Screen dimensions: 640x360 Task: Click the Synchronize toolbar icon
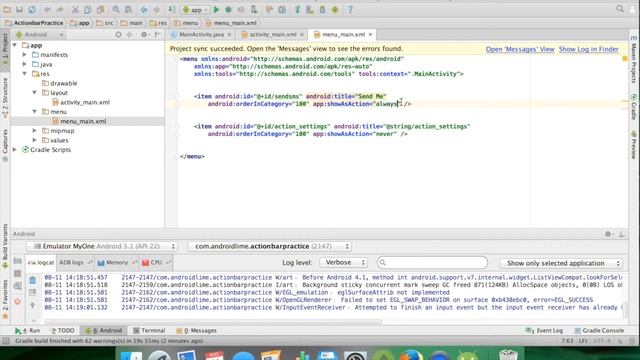tap(32, 9)
